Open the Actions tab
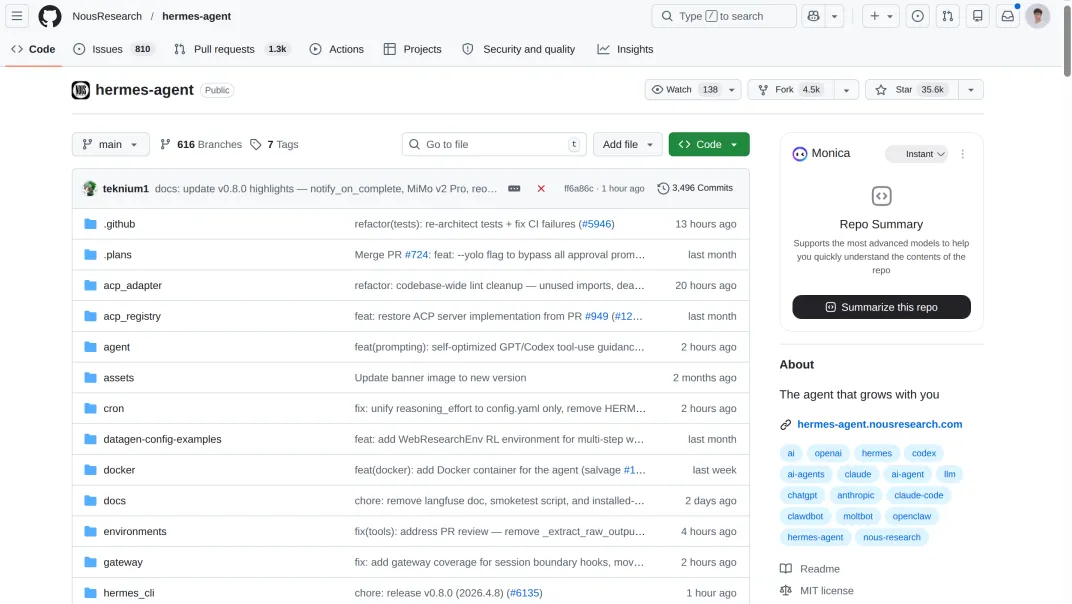The image size is (1072, 604). [336, 49]
